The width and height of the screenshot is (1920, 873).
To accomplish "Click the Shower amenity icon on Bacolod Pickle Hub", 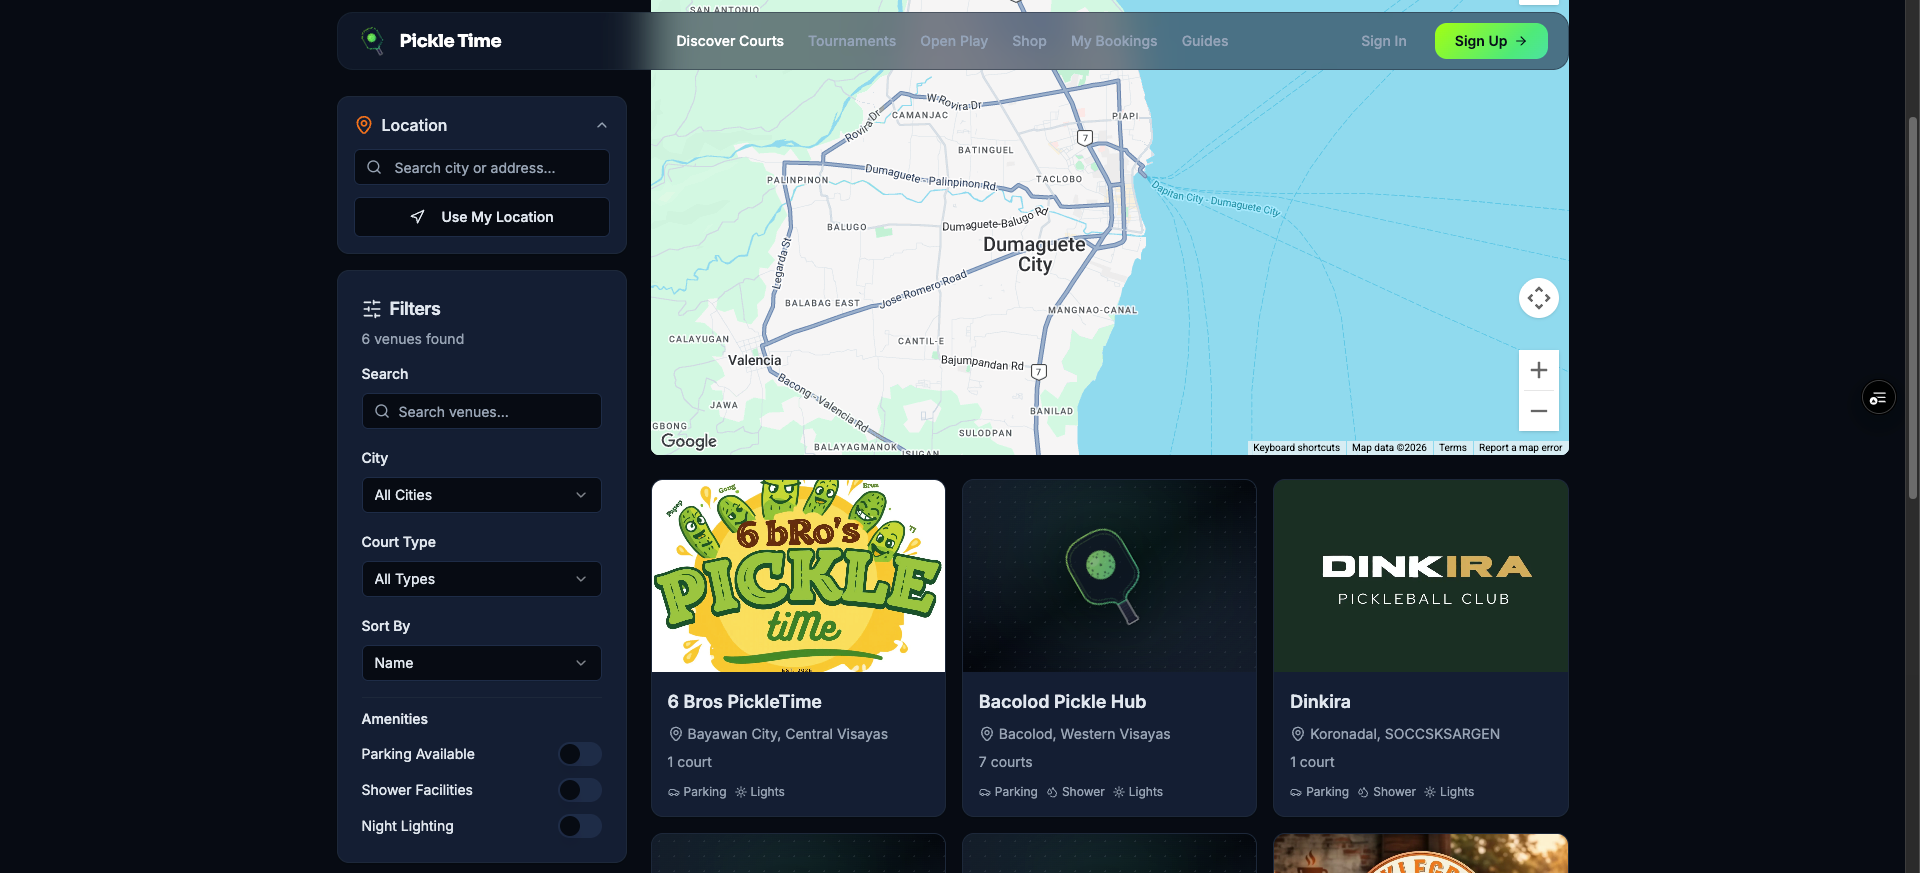I will coord(1052,792).
